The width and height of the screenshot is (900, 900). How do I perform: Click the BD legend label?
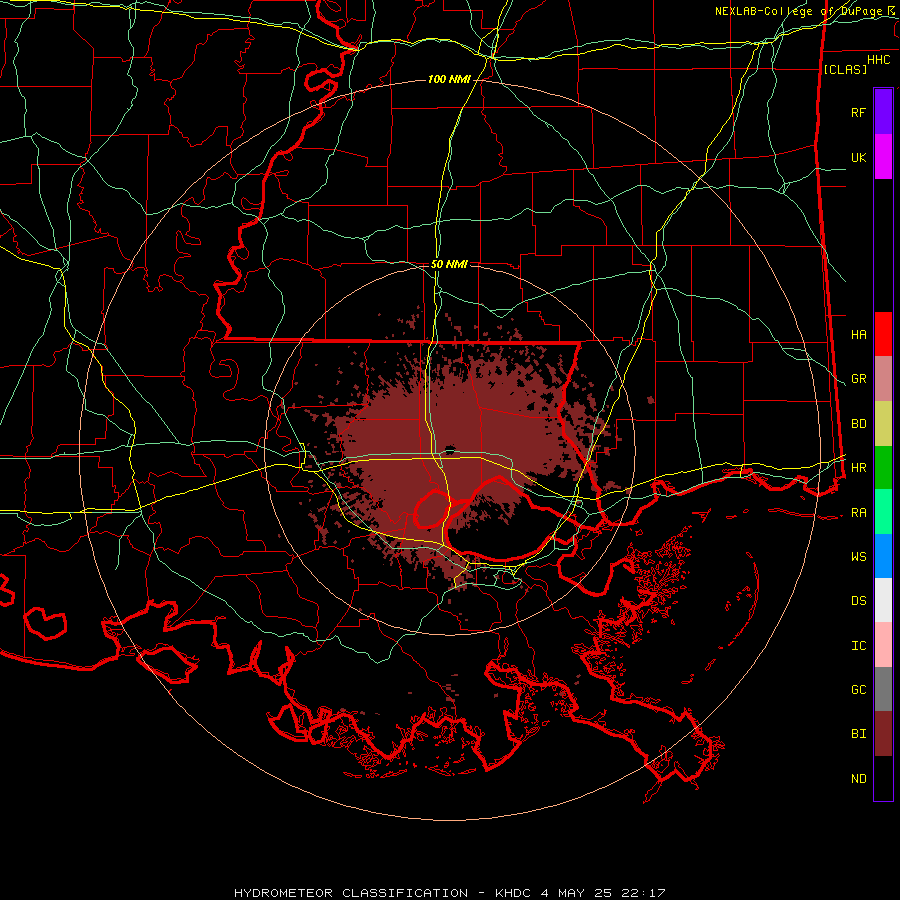pyautogui.click(x=858, y=424)
